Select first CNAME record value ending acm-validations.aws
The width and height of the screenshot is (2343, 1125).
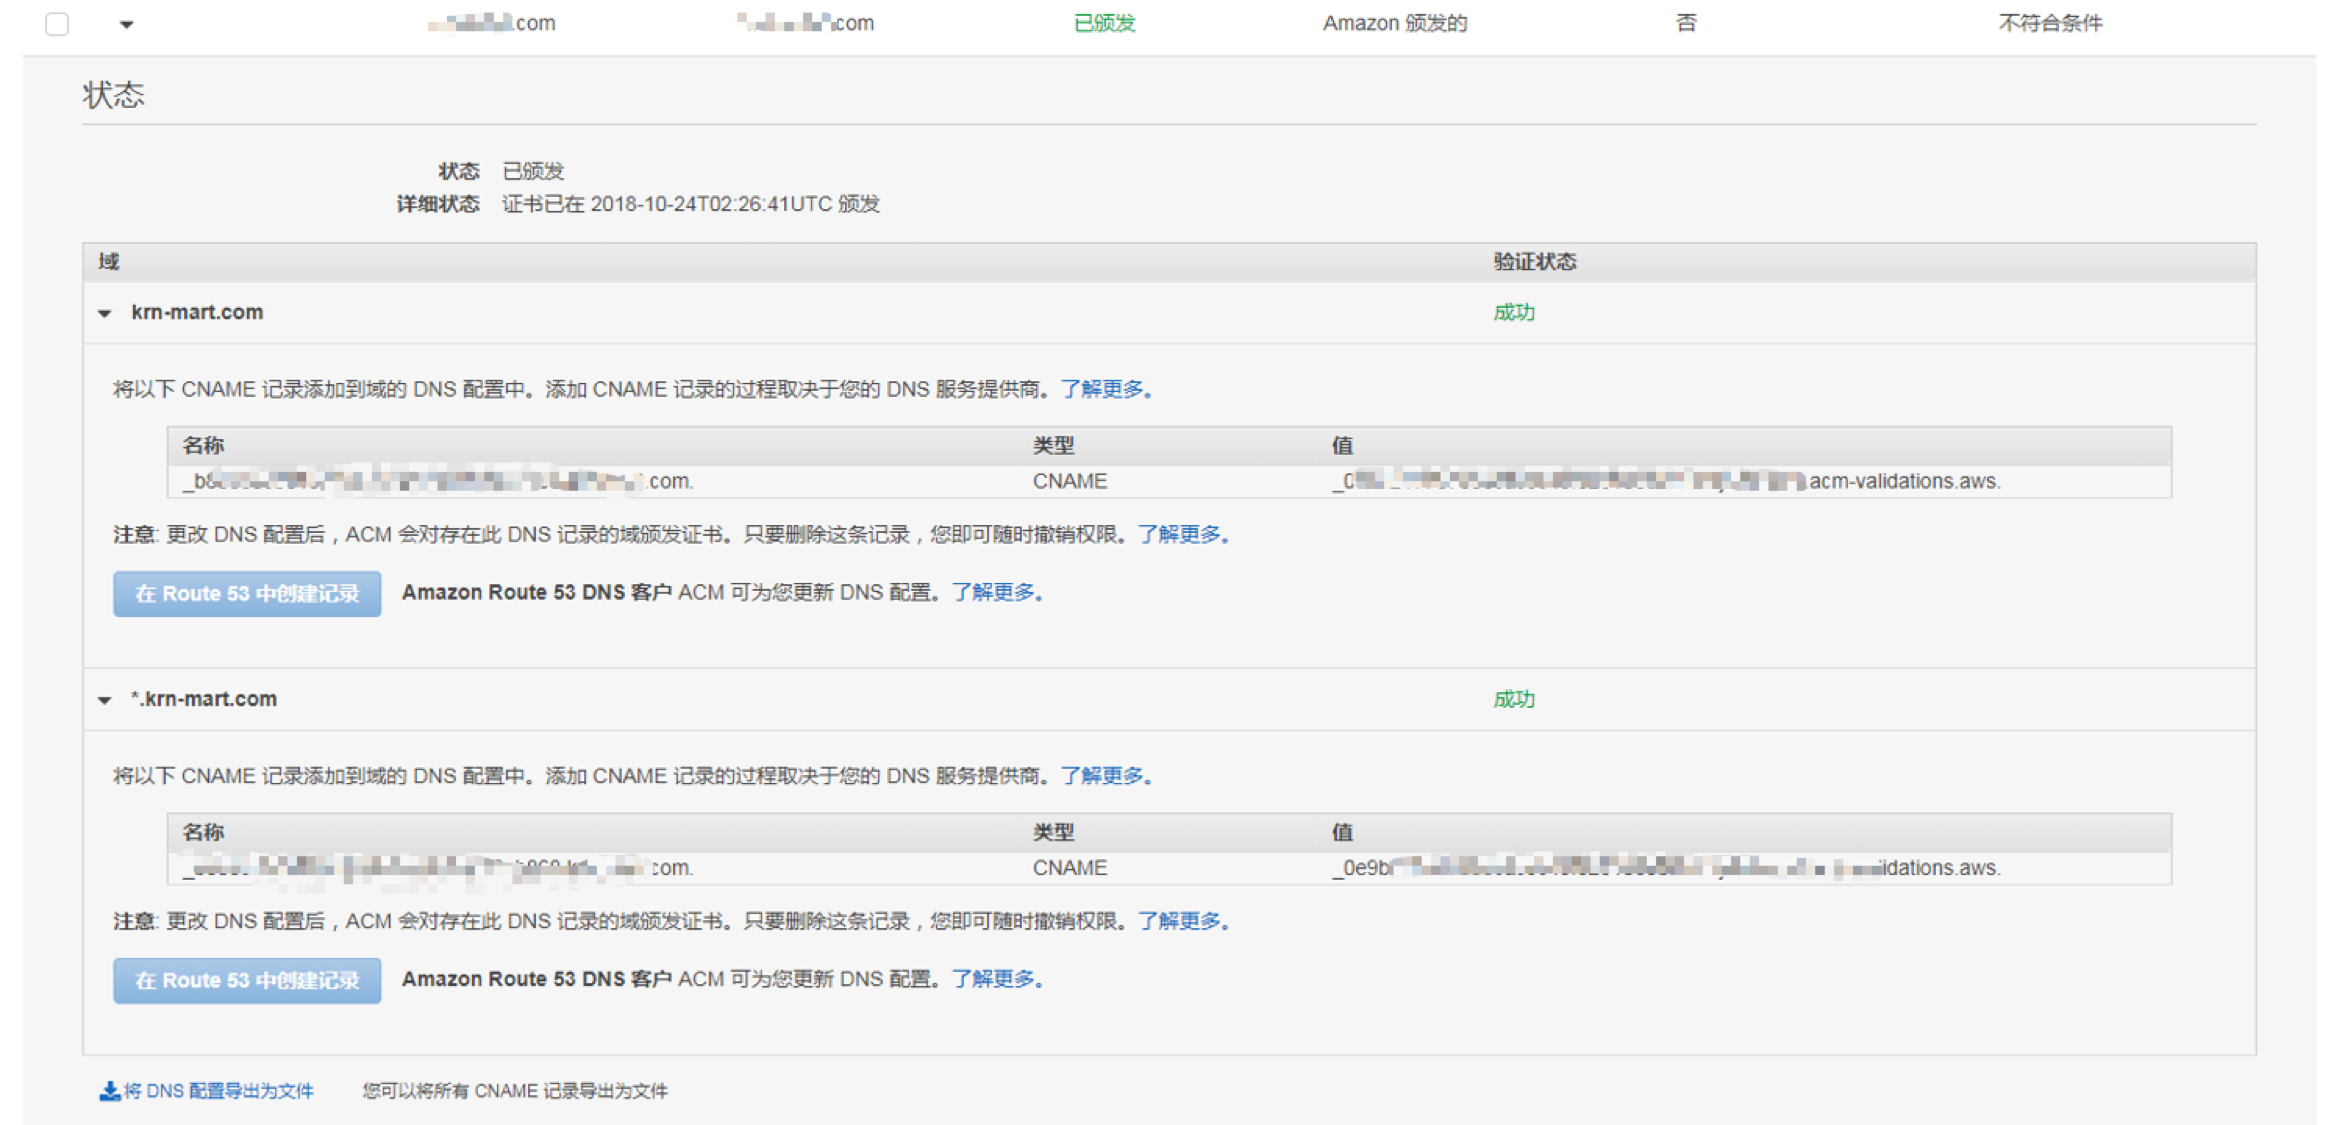pyautogui.click(x=1665, y=481)
